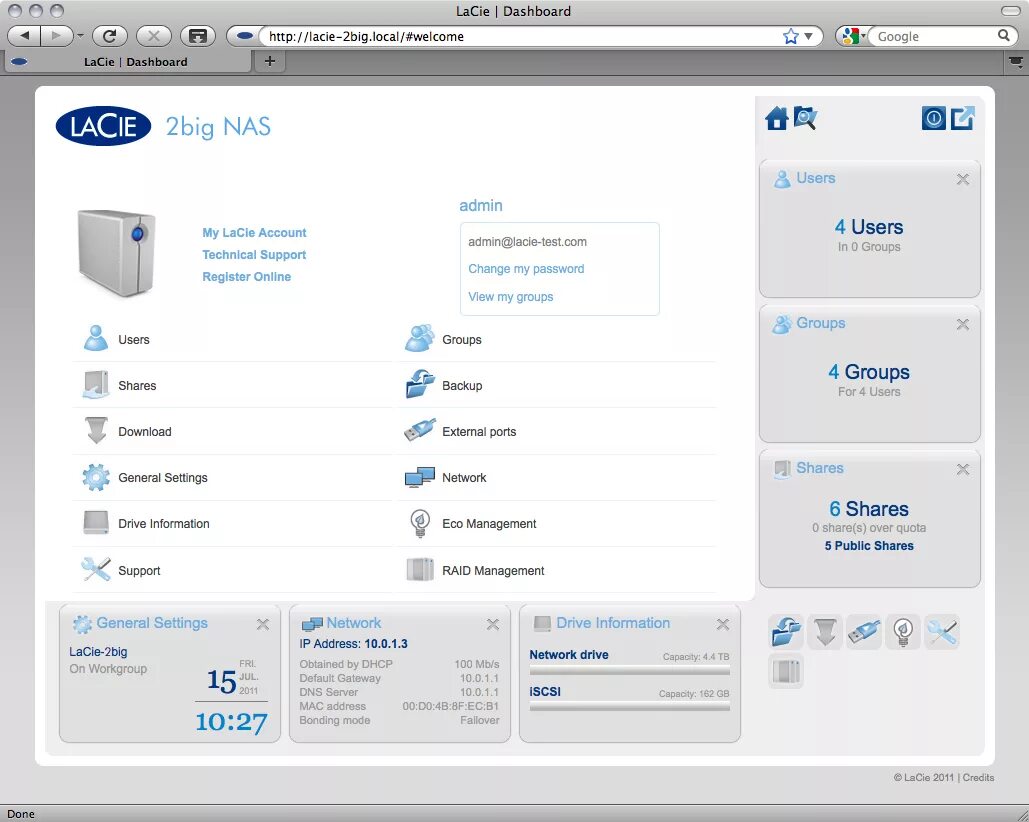Screen dimensions: 1029x822
Task: Close the General Settings widget
Action: coord(262,625)
